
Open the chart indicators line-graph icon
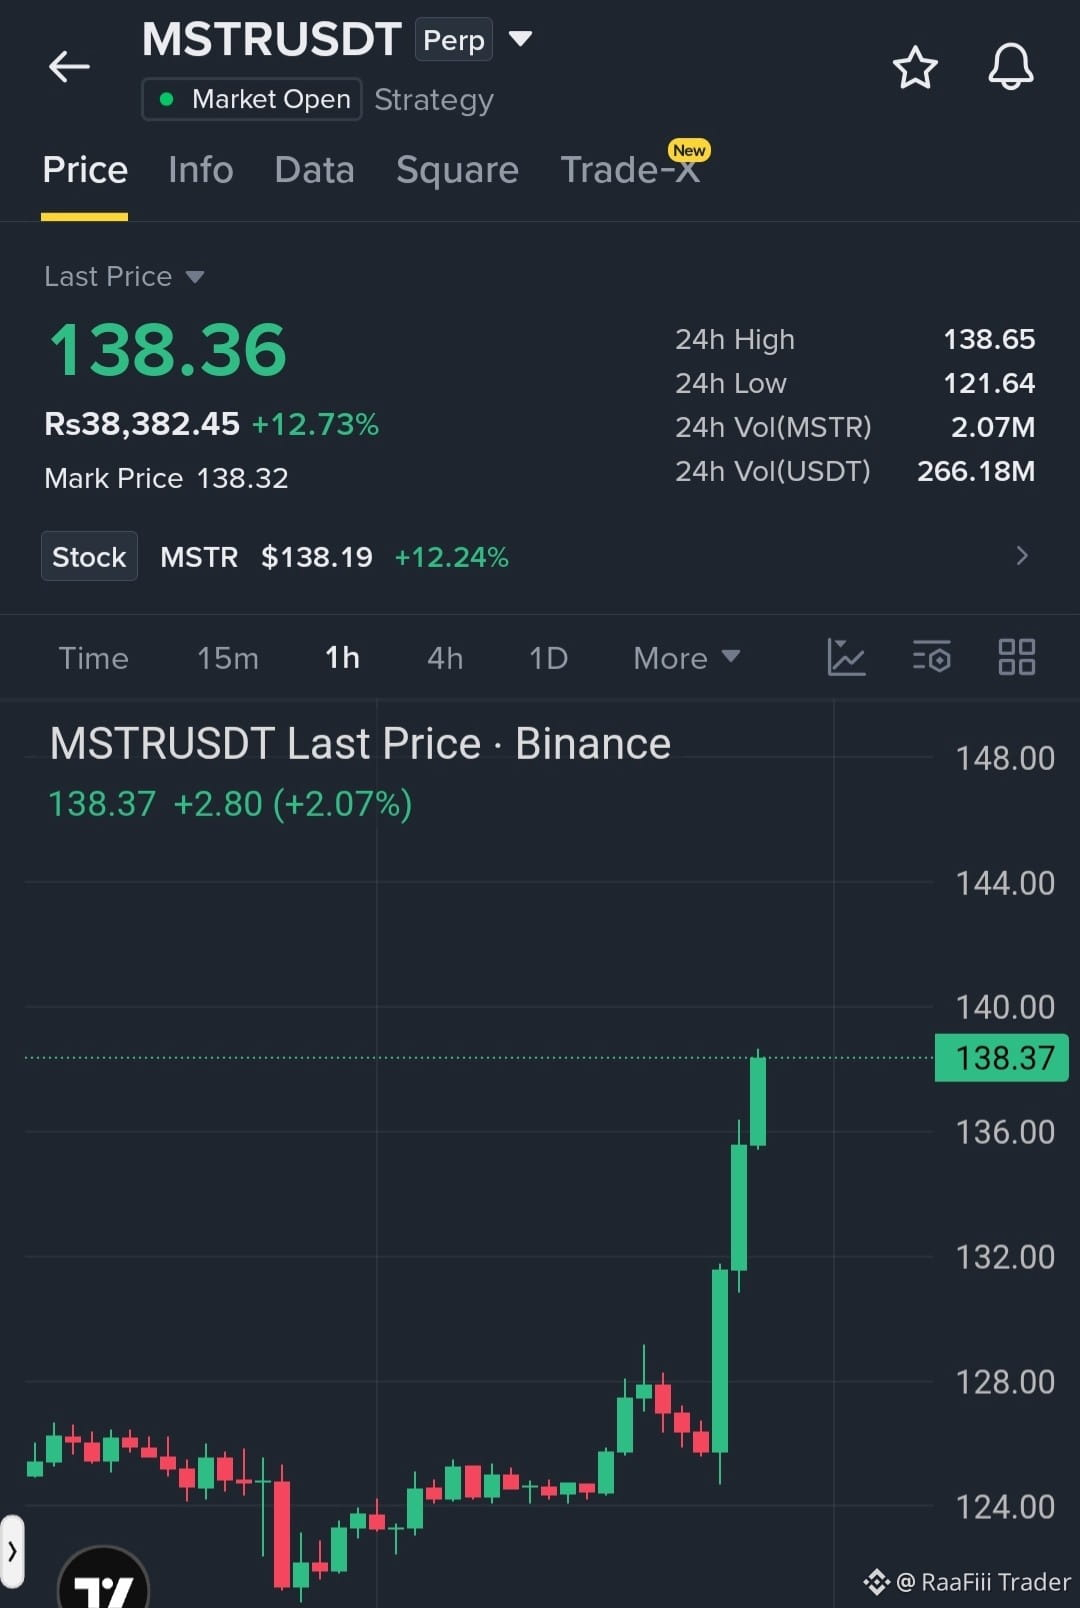point(846,657)
